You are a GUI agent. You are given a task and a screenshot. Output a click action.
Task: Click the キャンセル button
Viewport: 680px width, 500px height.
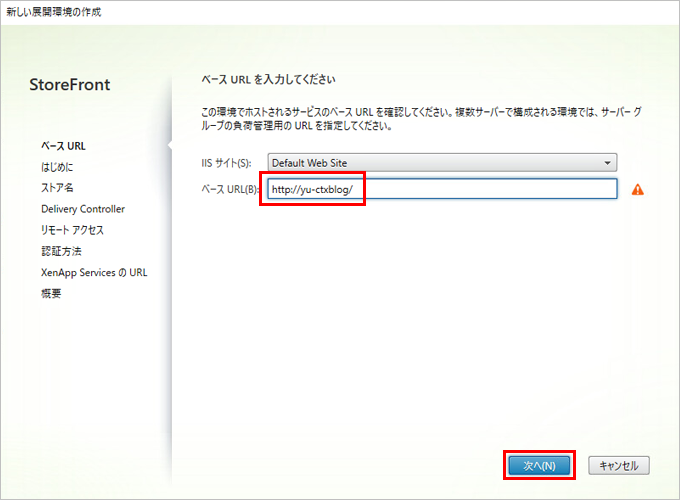tap(619, 466)
